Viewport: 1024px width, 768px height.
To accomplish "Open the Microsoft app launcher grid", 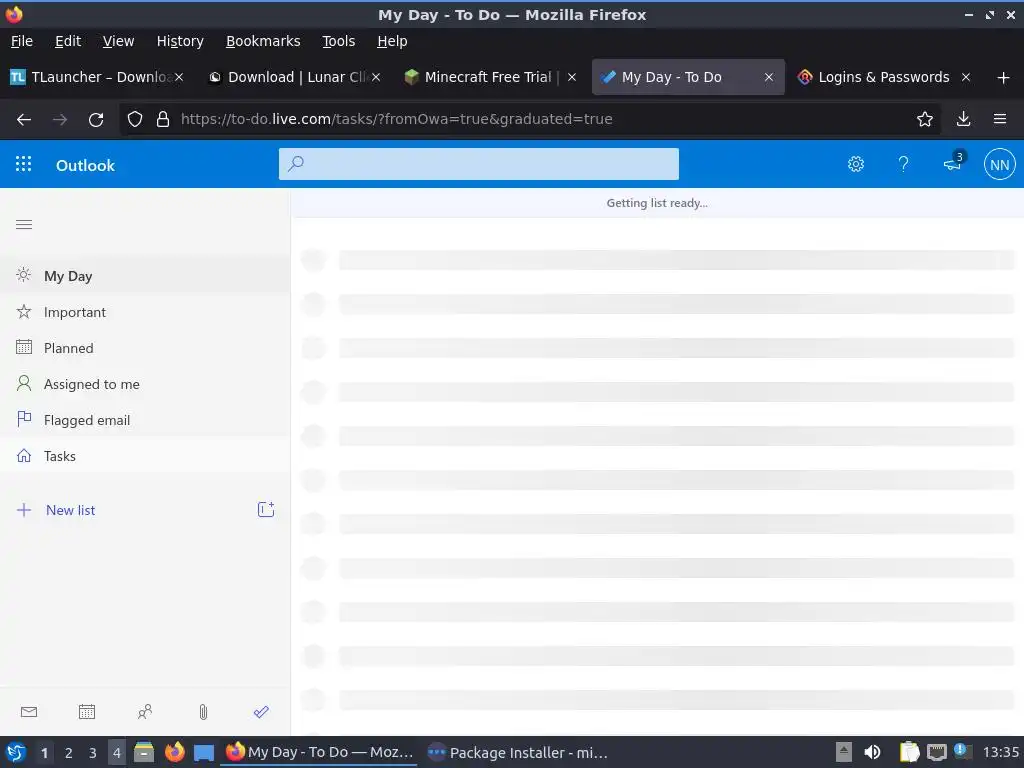I will (24, 164).
